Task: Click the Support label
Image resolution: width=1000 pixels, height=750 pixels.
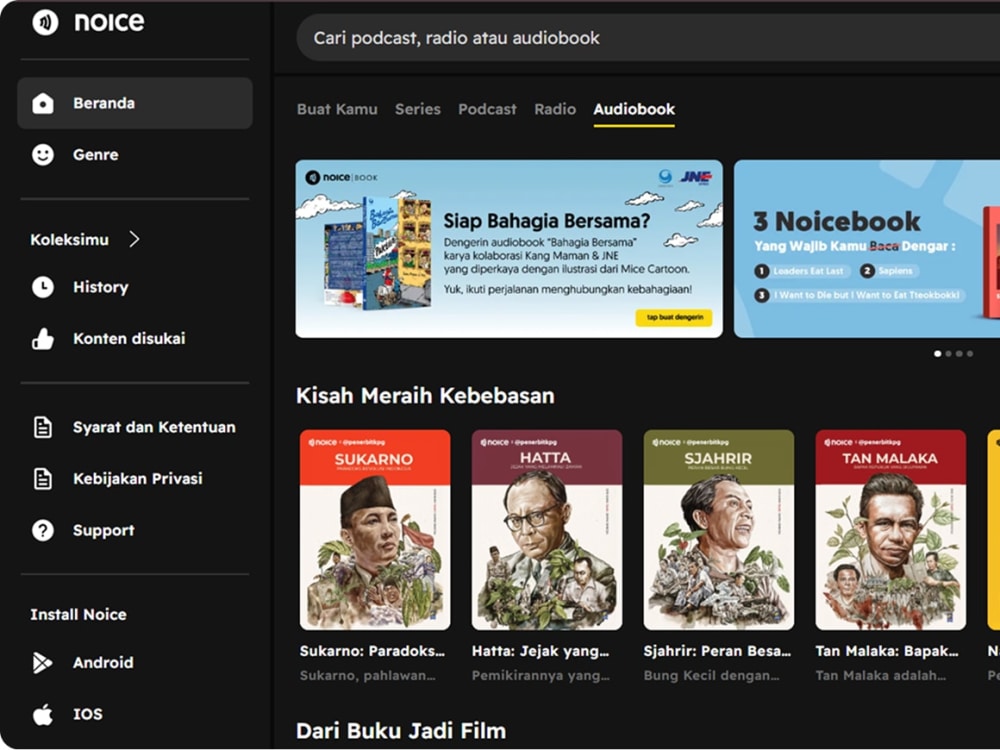Action: point(103,531)
